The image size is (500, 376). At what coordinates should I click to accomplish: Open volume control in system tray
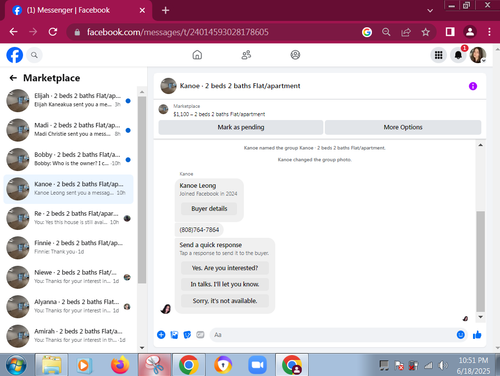[443, 366]
